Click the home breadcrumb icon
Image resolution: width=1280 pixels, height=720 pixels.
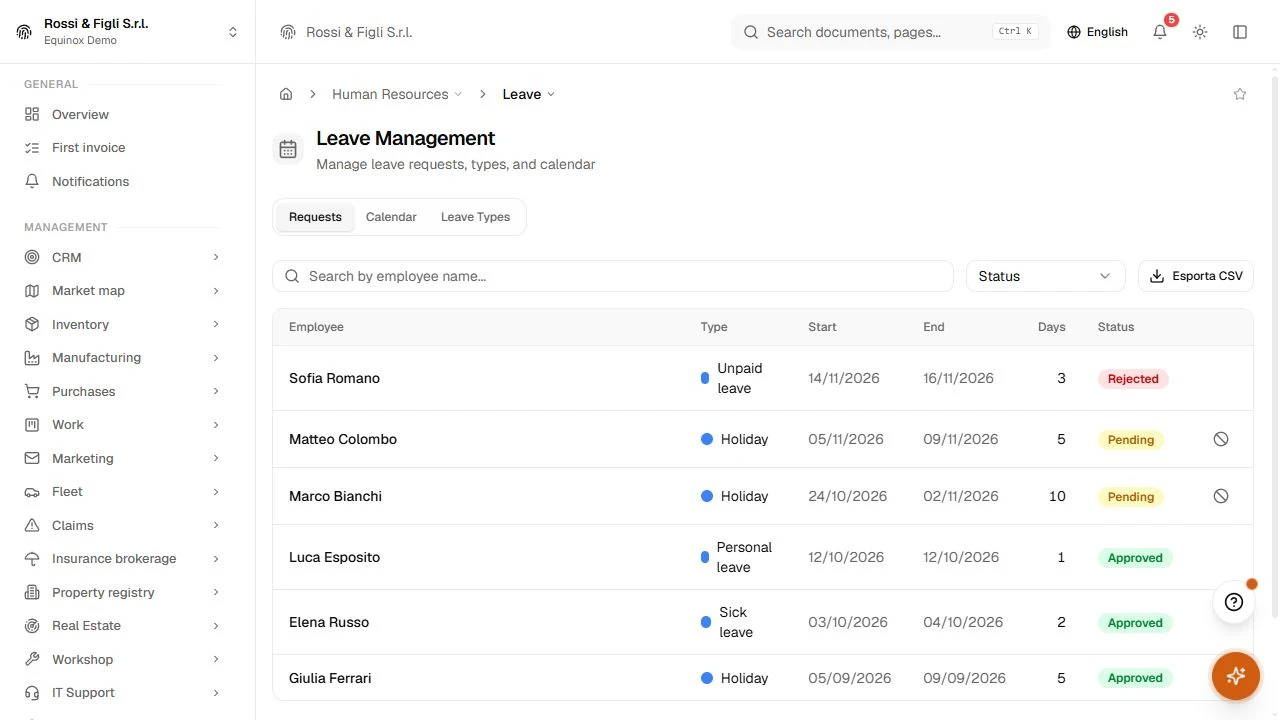tap(286, 94)
